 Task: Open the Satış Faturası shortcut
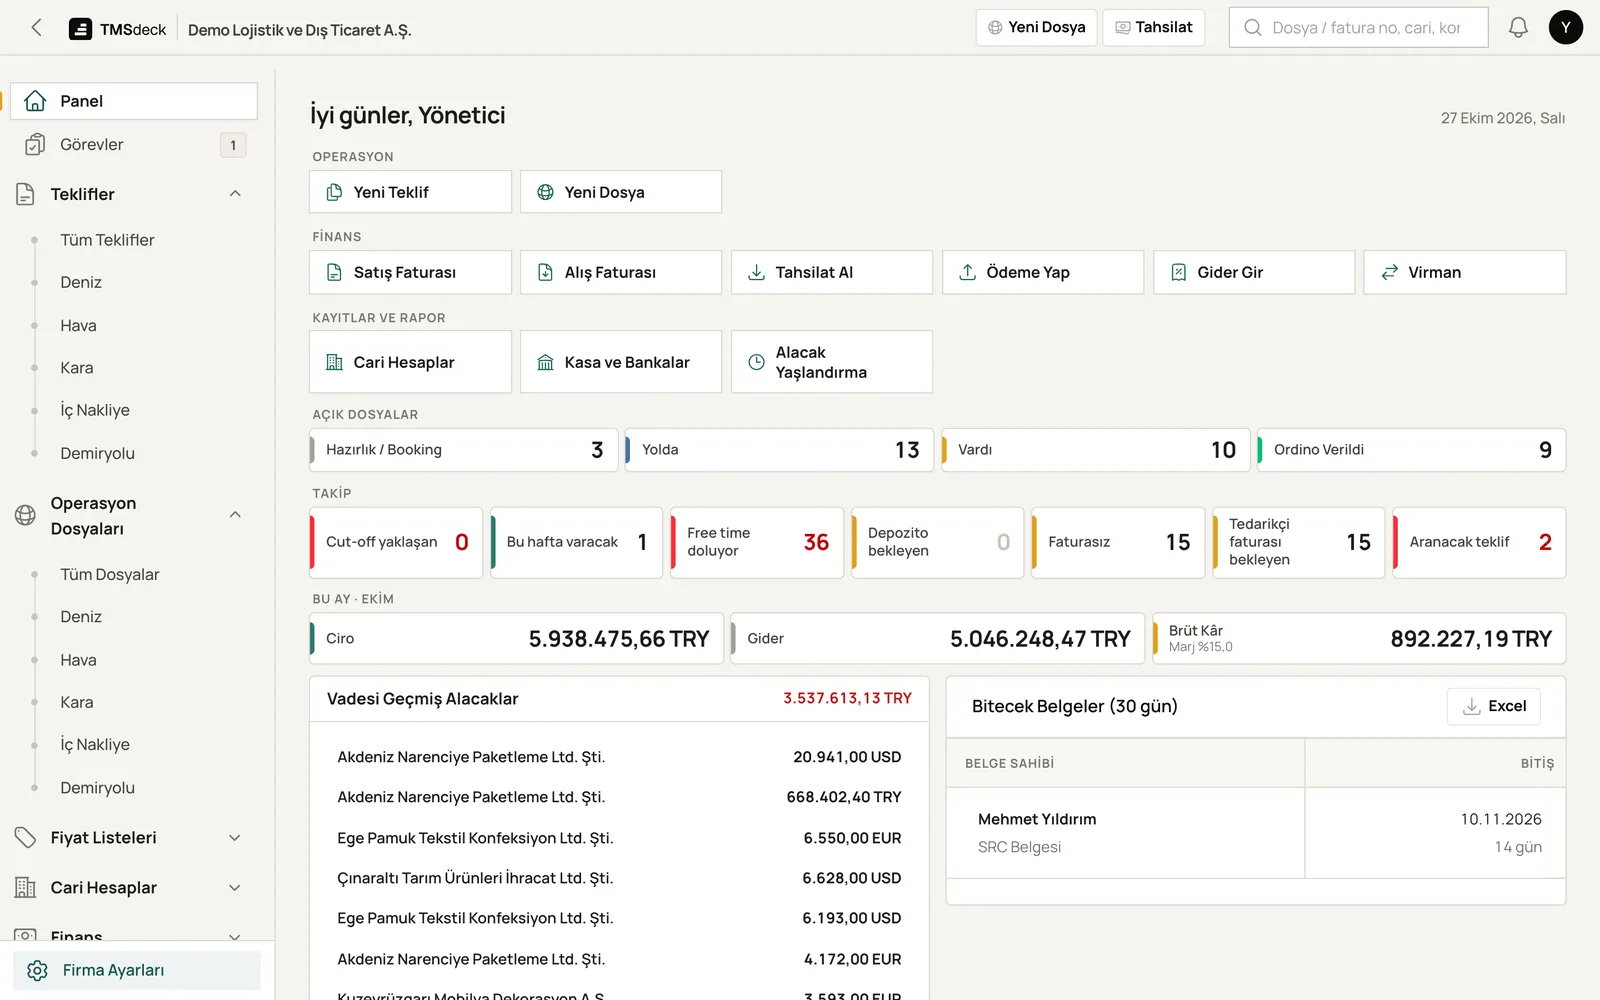tap(410, 272)
